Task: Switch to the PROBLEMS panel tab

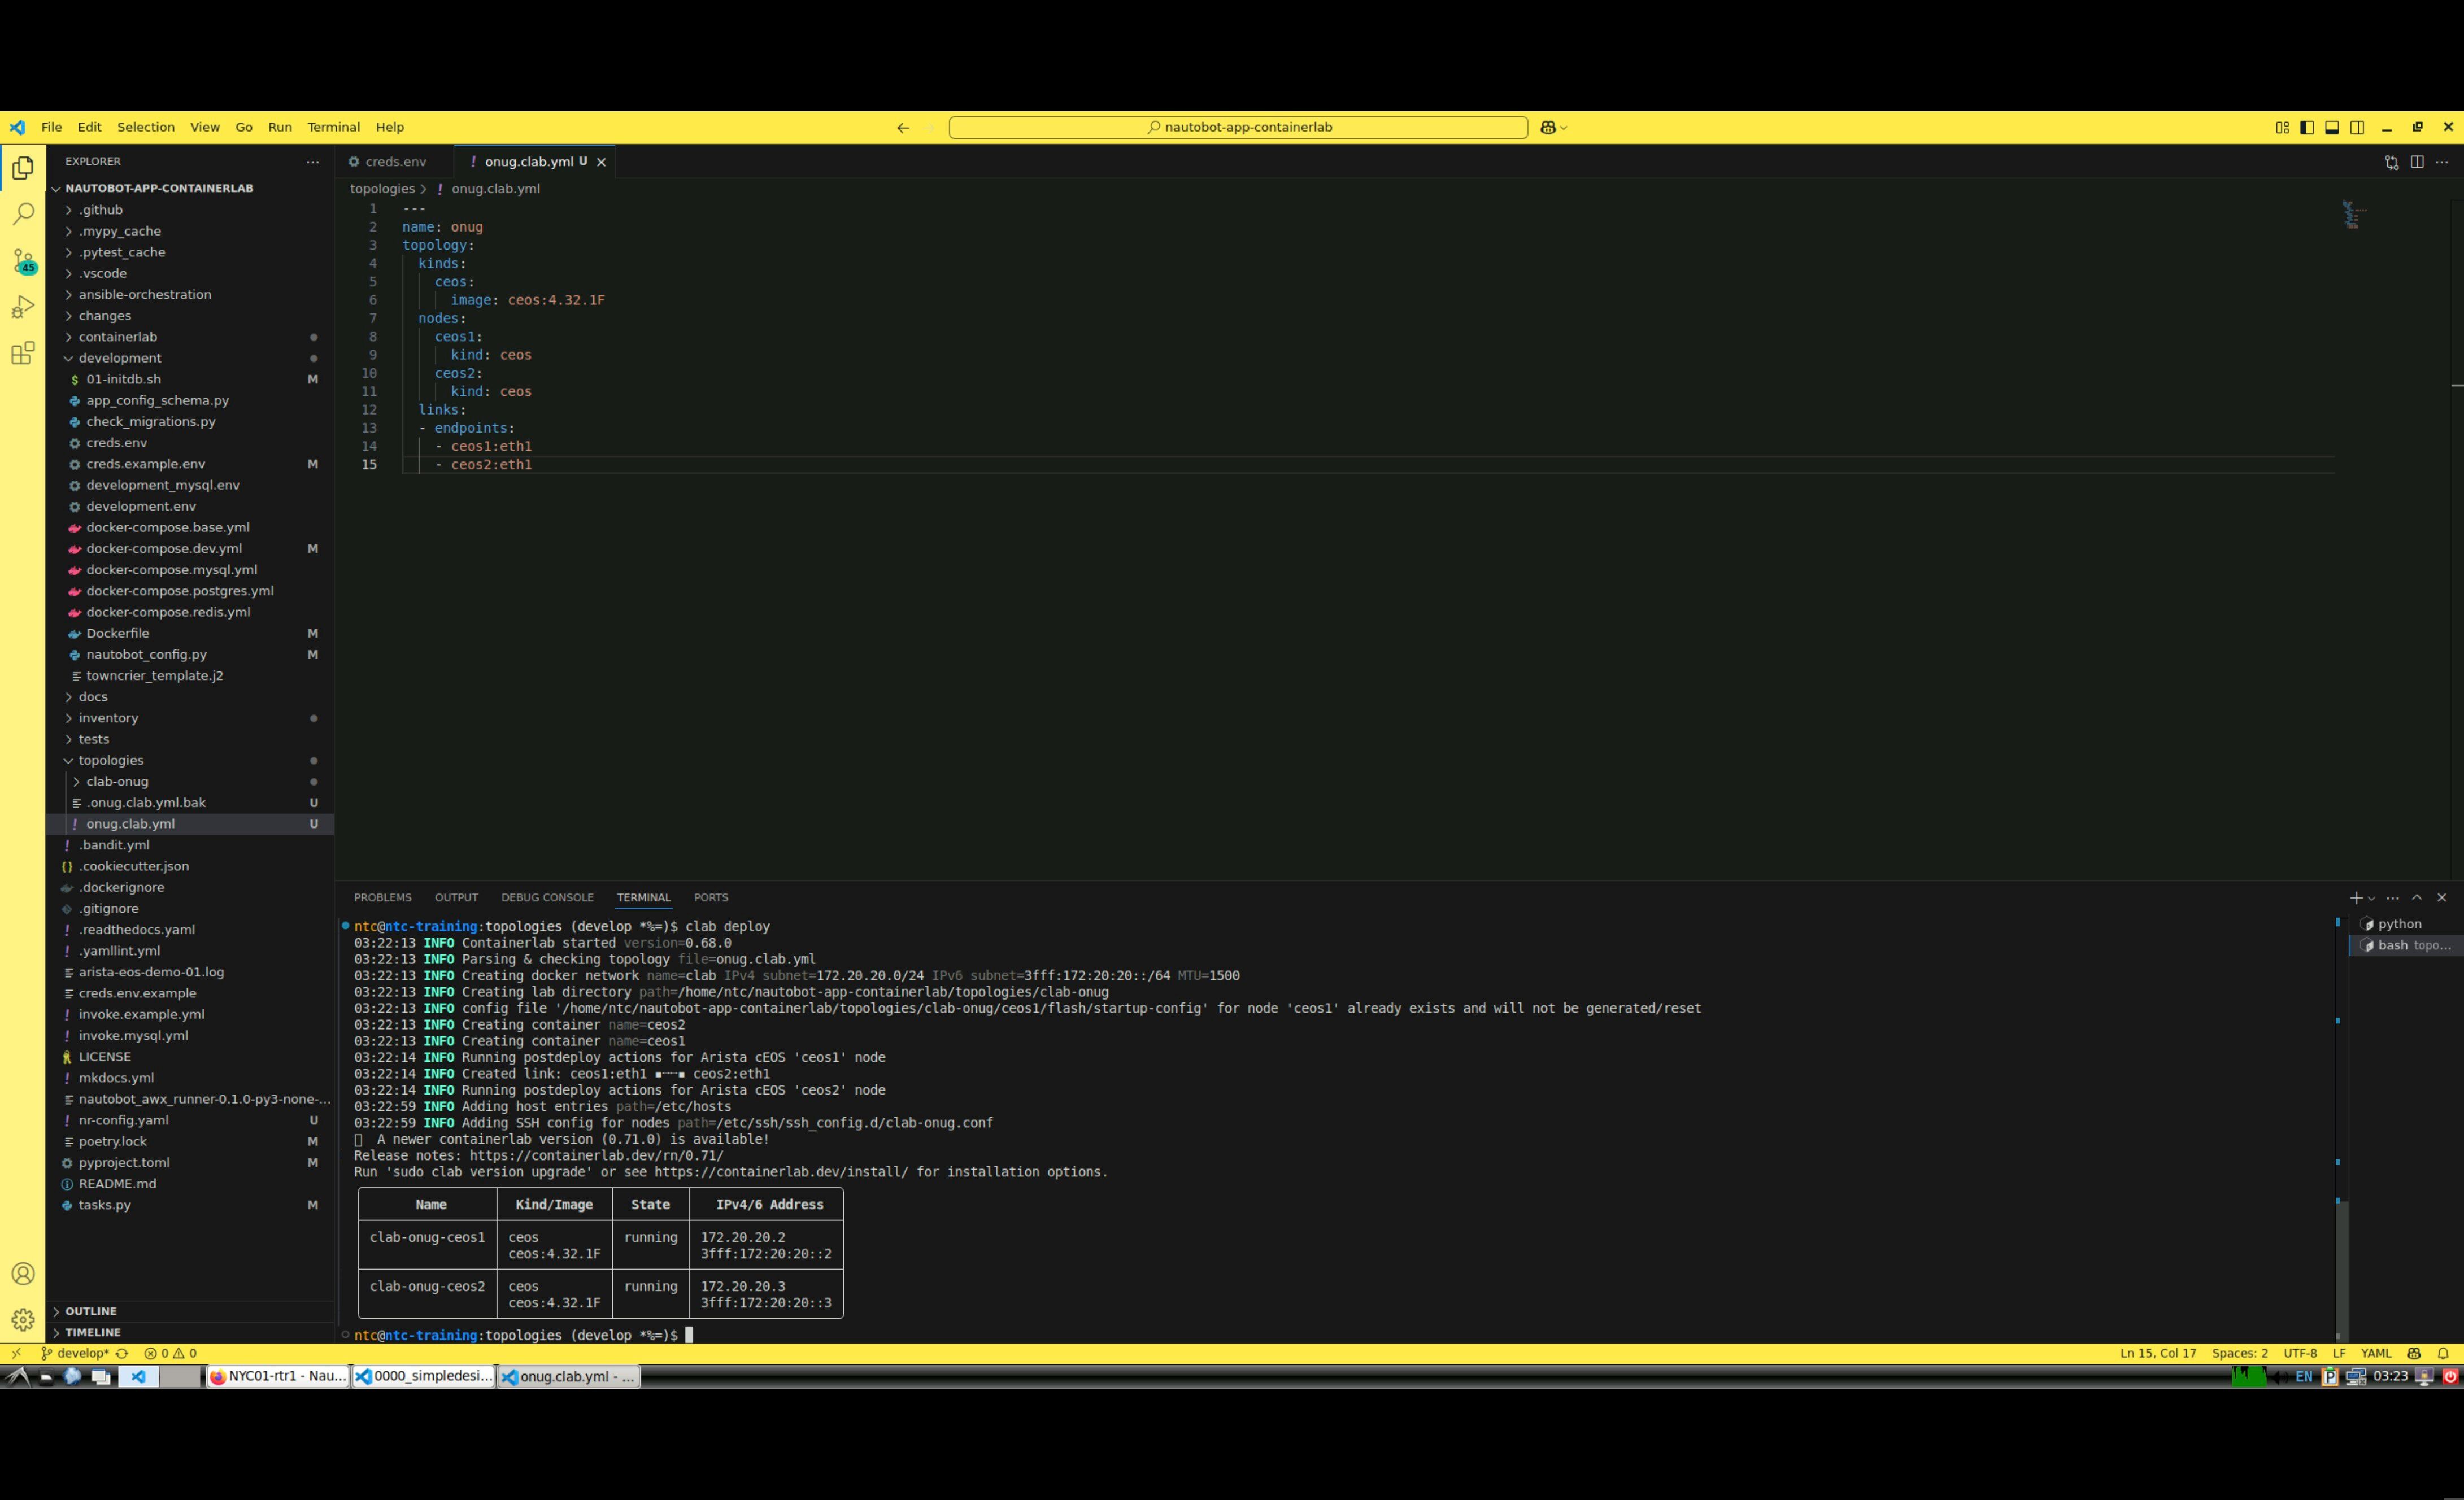Action: pos(382,897)
